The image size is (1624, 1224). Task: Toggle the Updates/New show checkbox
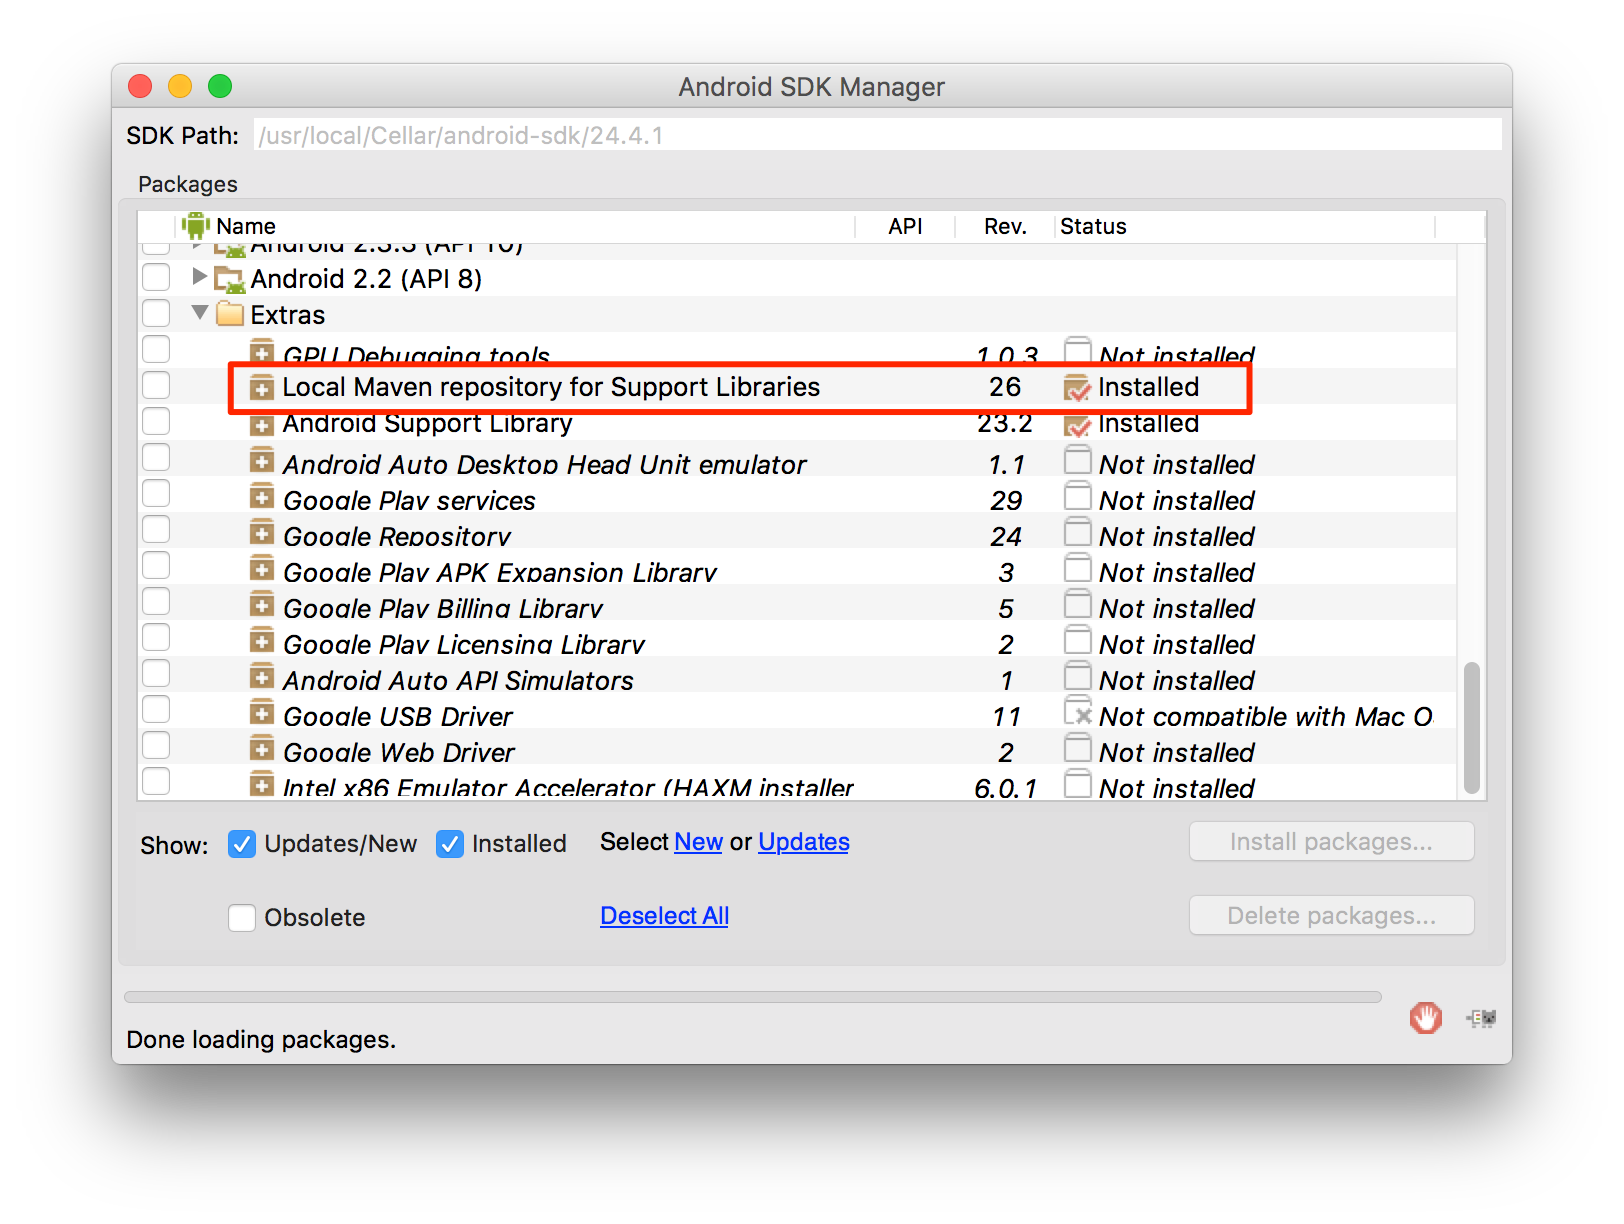(x=242, y=844)
